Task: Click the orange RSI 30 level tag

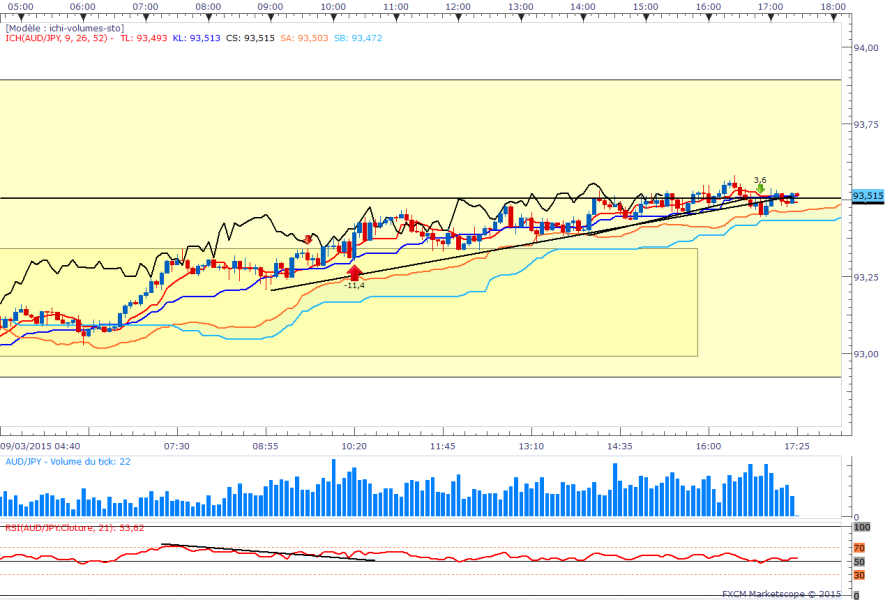Action: (858, 575)
